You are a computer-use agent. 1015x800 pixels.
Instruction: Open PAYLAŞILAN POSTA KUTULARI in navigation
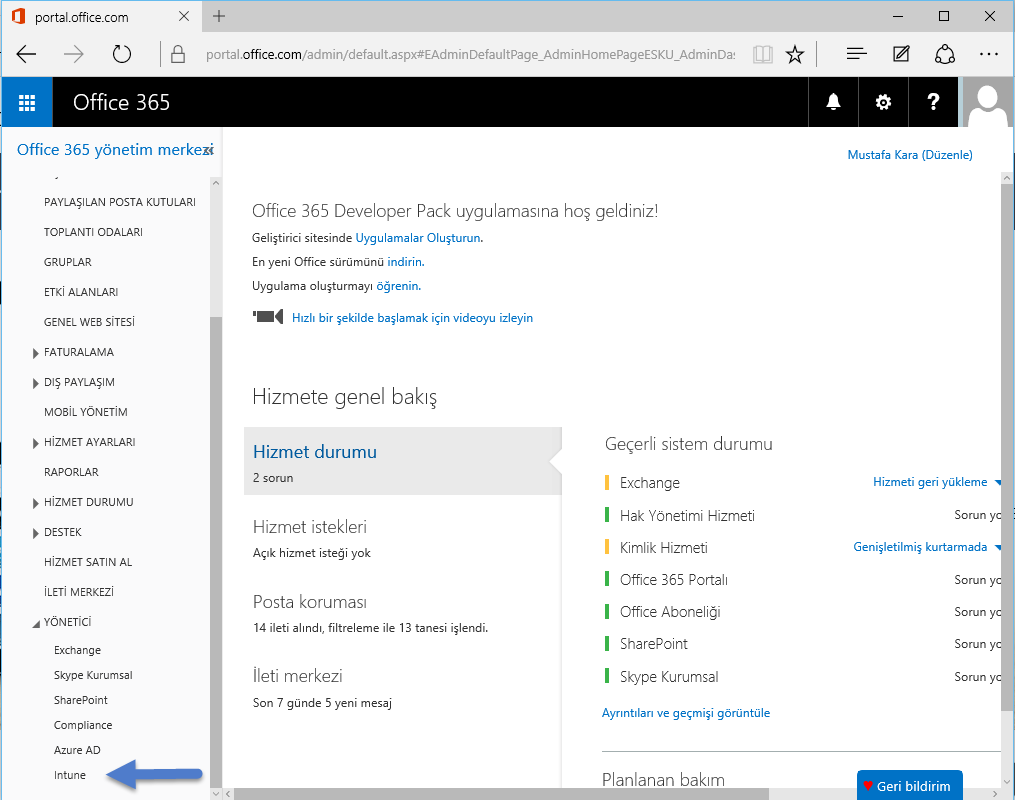click(x=120, y=202)
